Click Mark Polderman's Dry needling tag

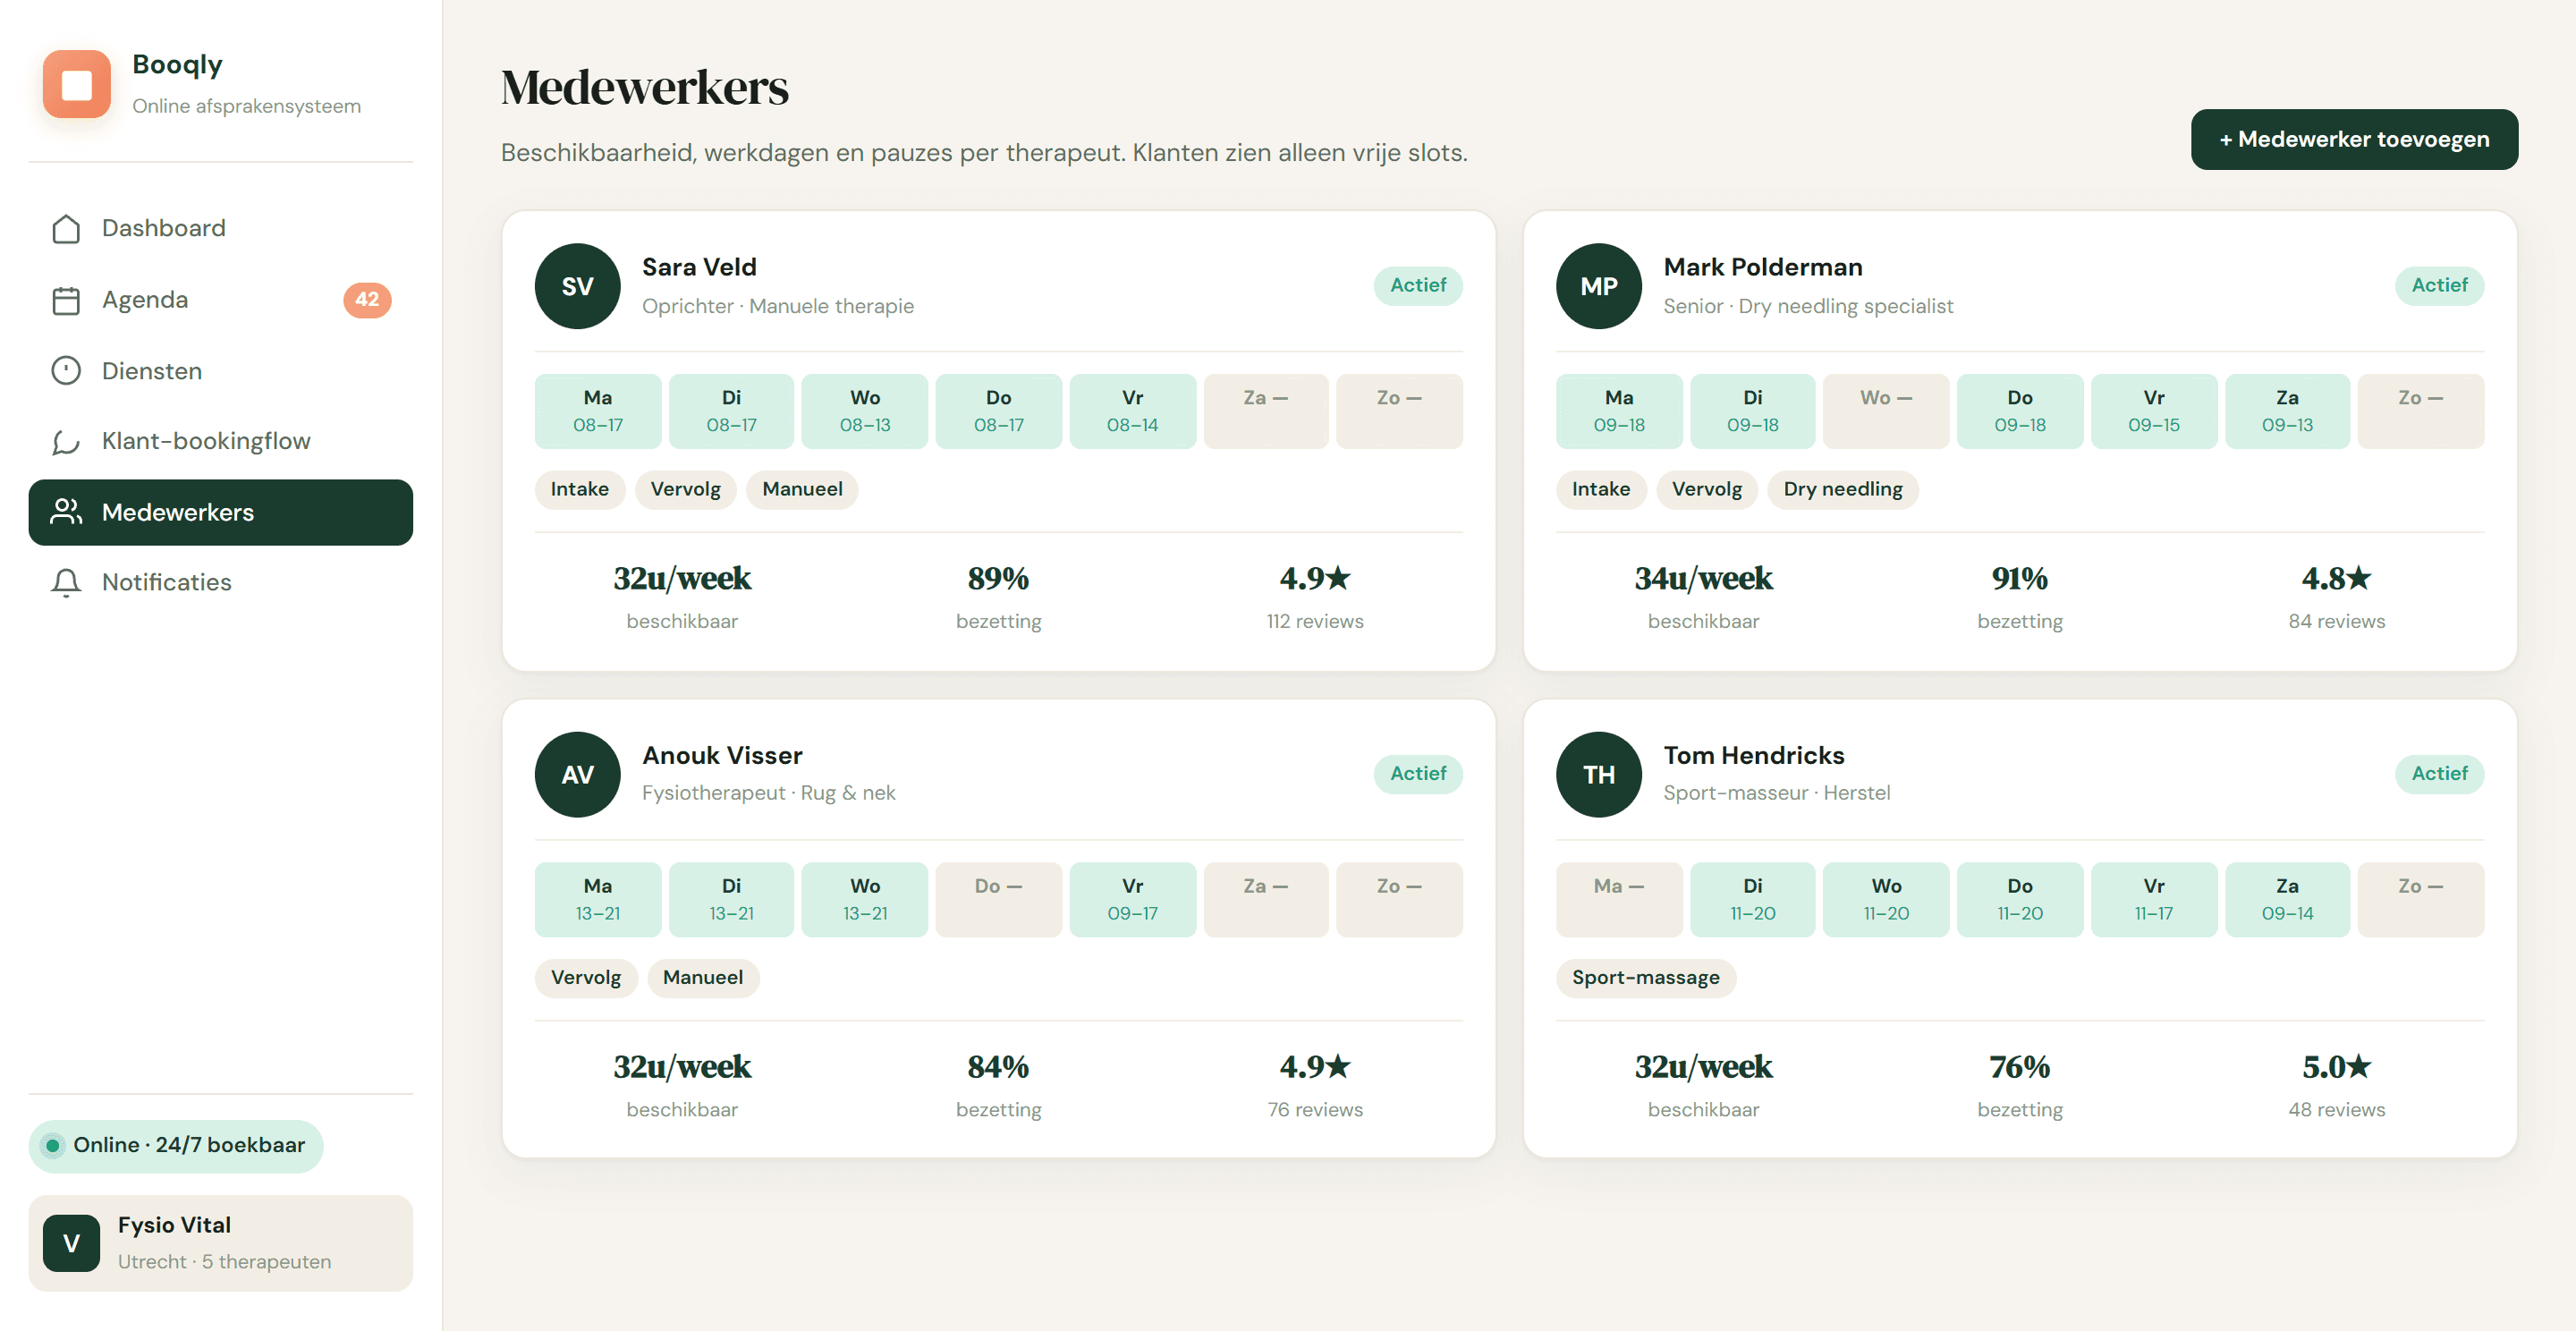point(1842,489)
